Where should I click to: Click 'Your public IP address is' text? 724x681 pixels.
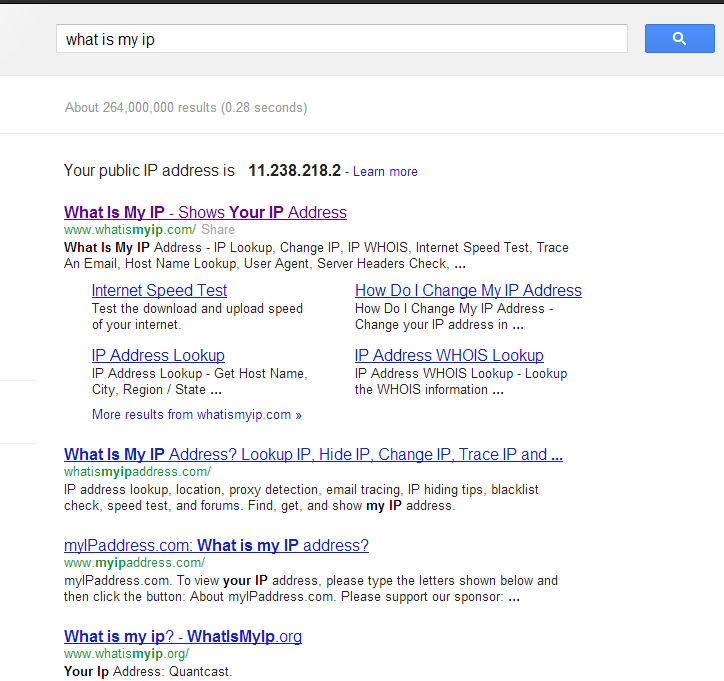(x=149, y=170)
